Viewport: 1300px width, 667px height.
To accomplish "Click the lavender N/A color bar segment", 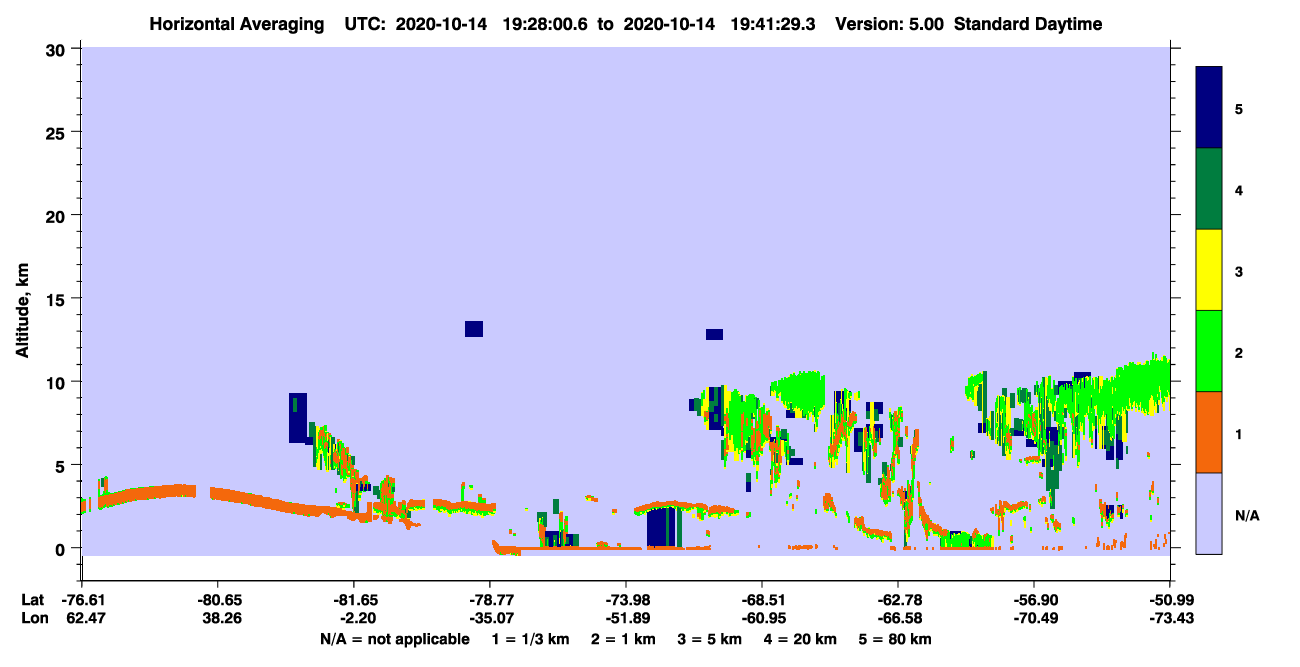I will pyautogui.click(x=1209, y=513).
